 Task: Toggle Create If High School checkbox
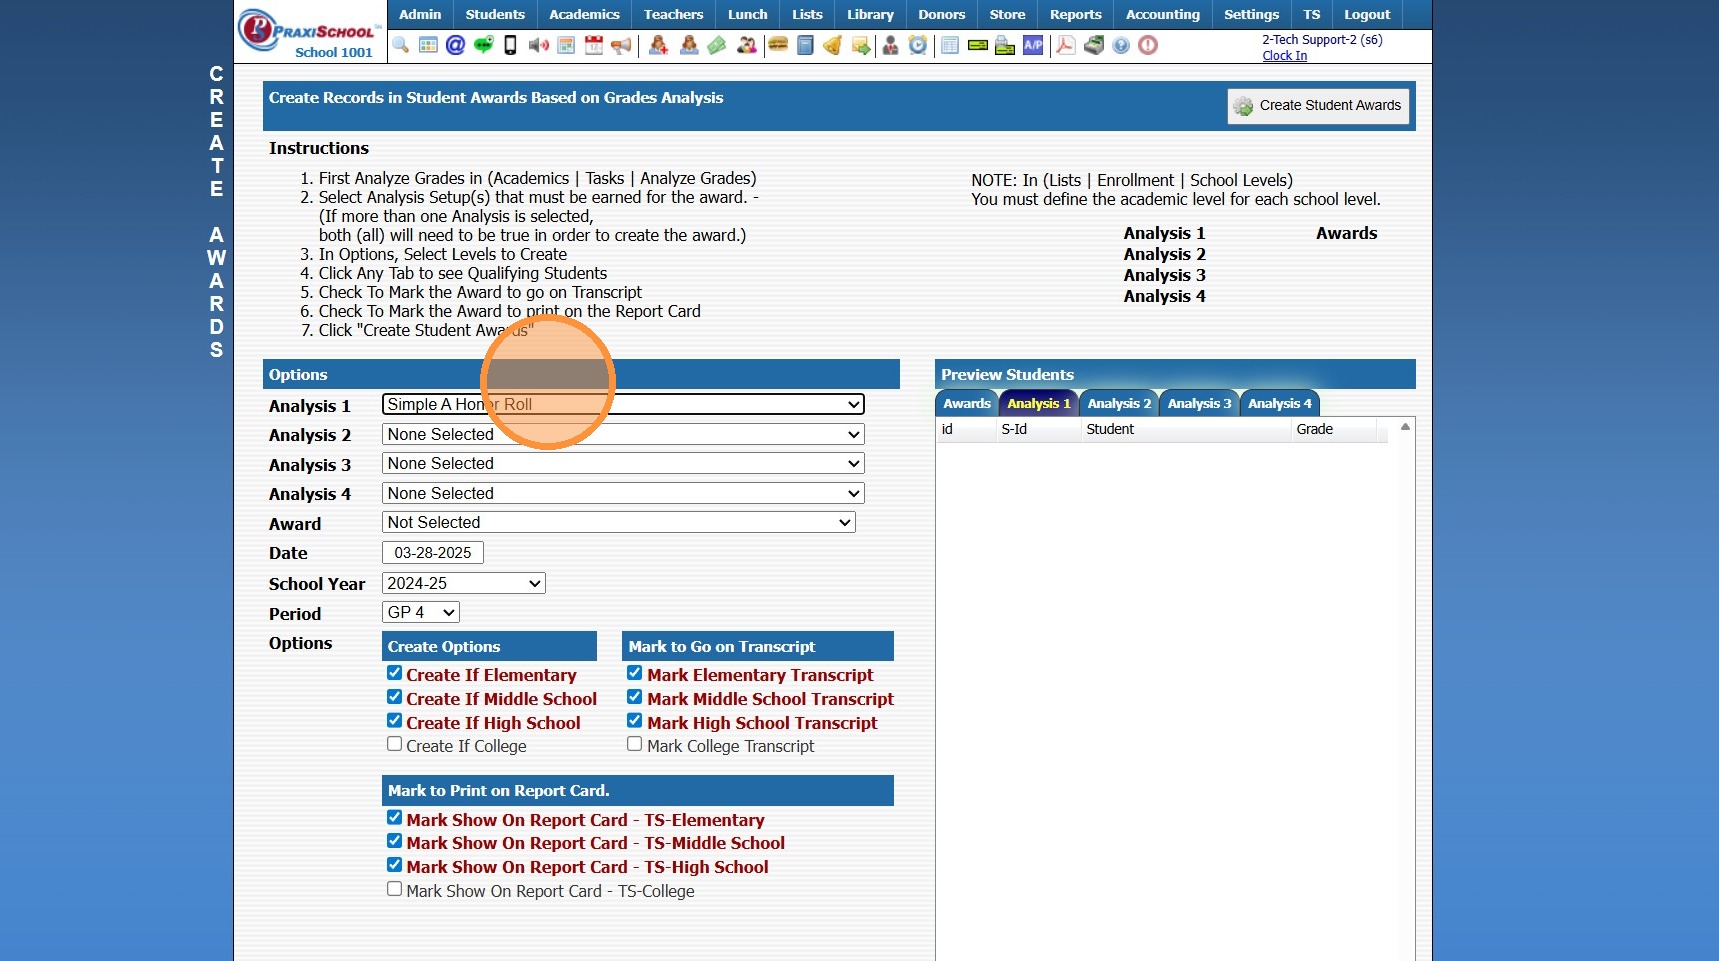coord(394,721)
